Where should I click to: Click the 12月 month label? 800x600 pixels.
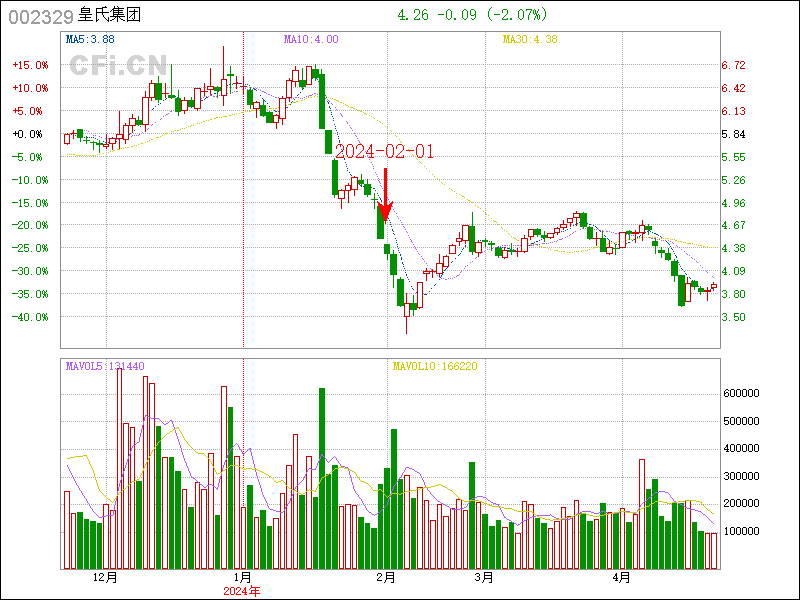pos(106,578)
